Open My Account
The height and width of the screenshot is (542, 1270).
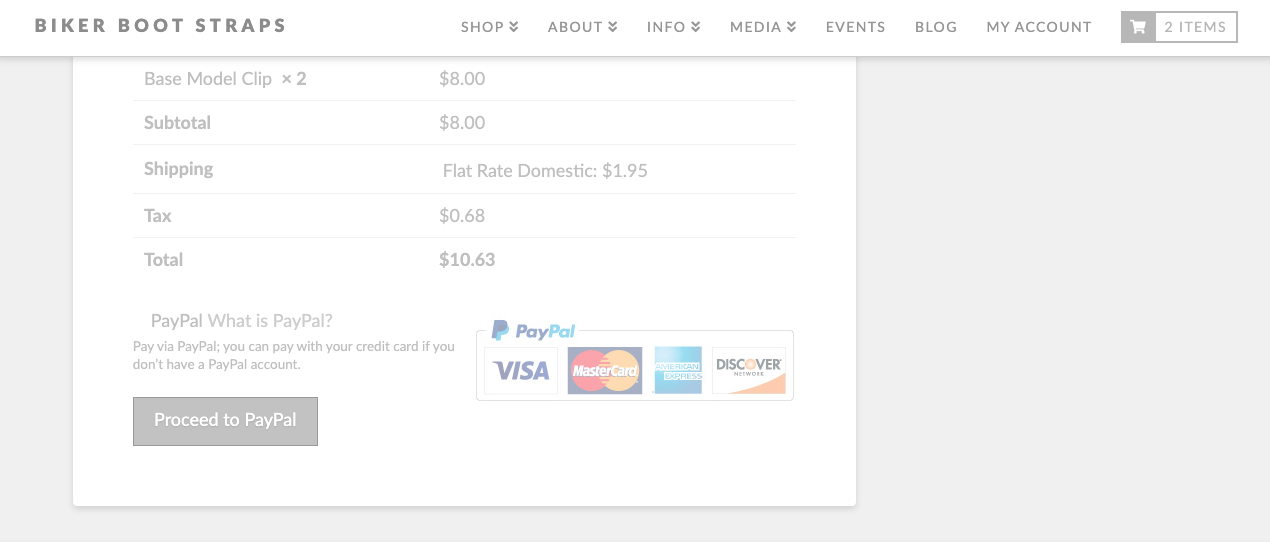click(1039, 27)
